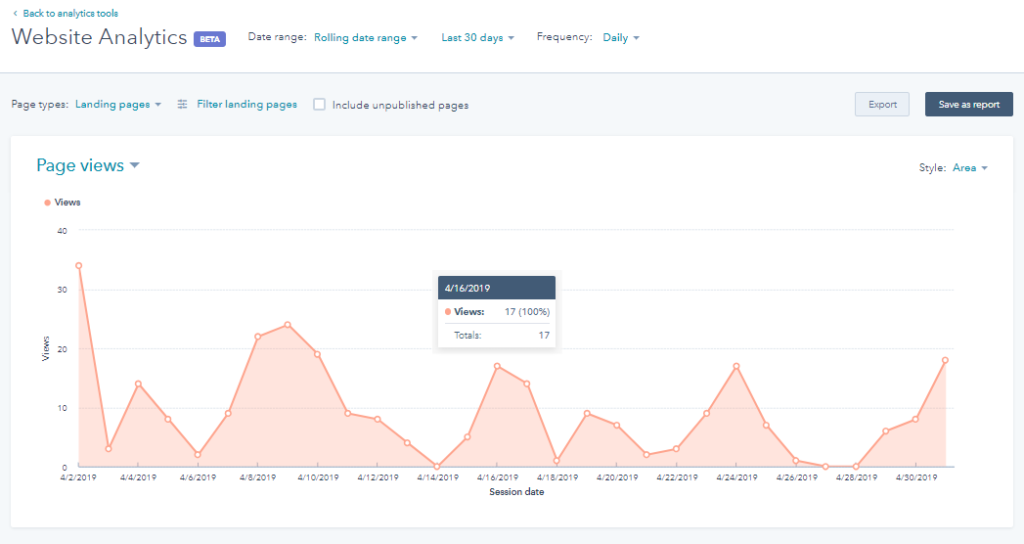Click the 40 y-axis tick label

click(x=62, y=231)
